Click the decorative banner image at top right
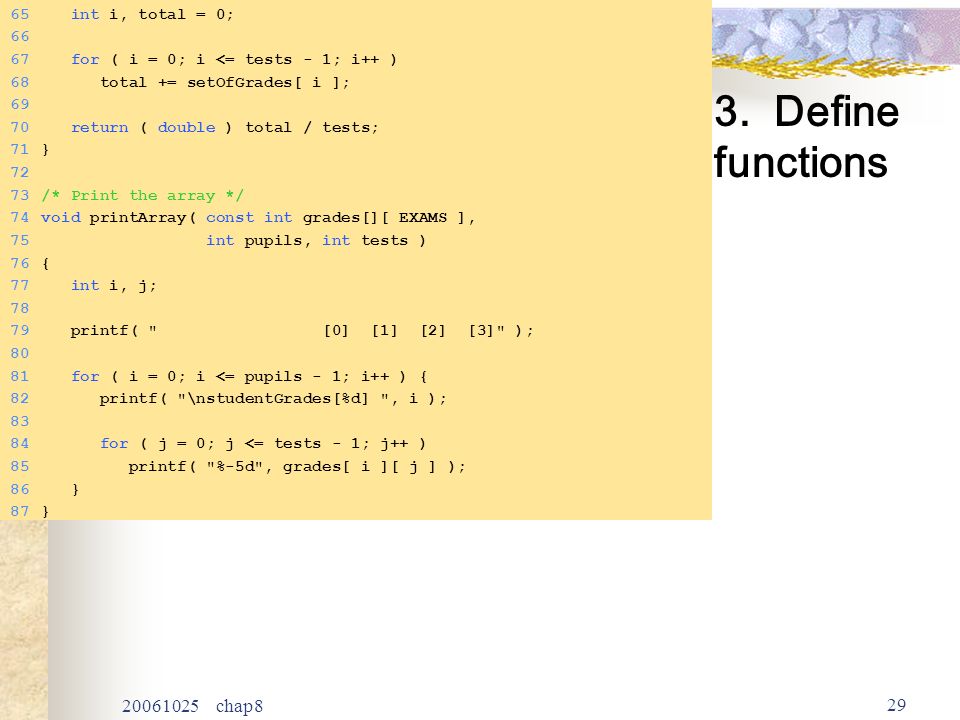Image resolution: width=960 pixels, height=720 pixels. (836, 42)
